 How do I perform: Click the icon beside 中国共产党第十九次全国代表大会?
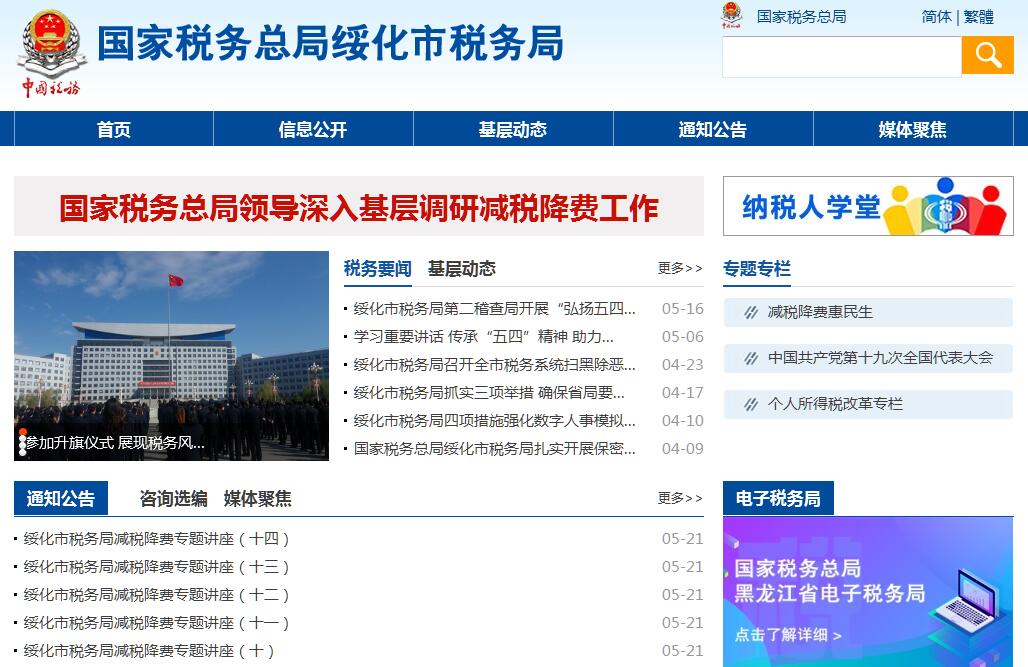pos(751,358)
